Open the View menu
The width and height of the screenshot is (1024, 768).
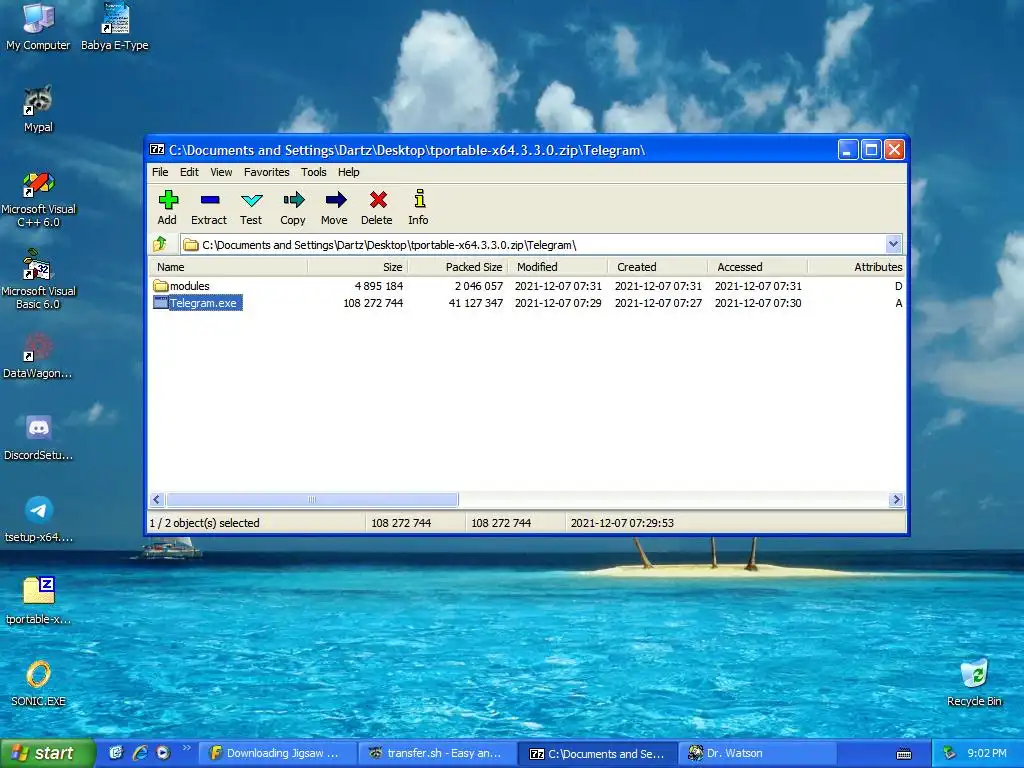pyautogui.click(x=221, y=172)
